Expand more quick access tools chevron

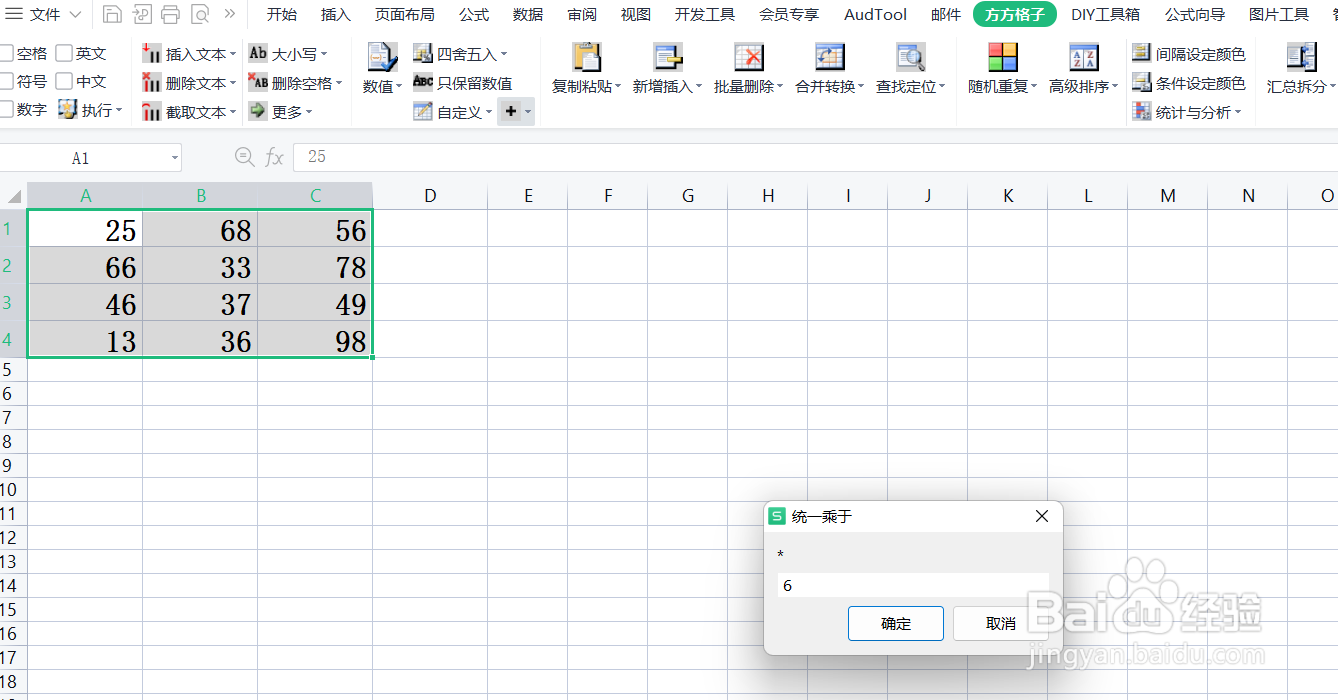click(x=230, y=14)
